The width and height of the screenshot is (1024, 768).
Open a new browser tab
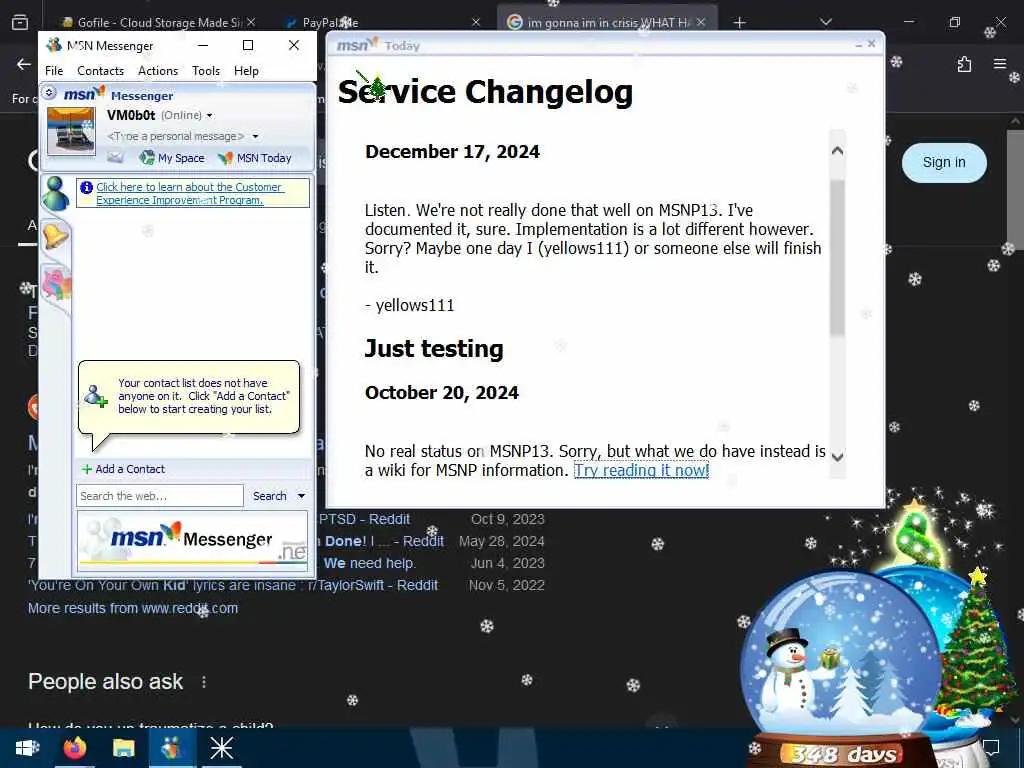tap(739, 23)
